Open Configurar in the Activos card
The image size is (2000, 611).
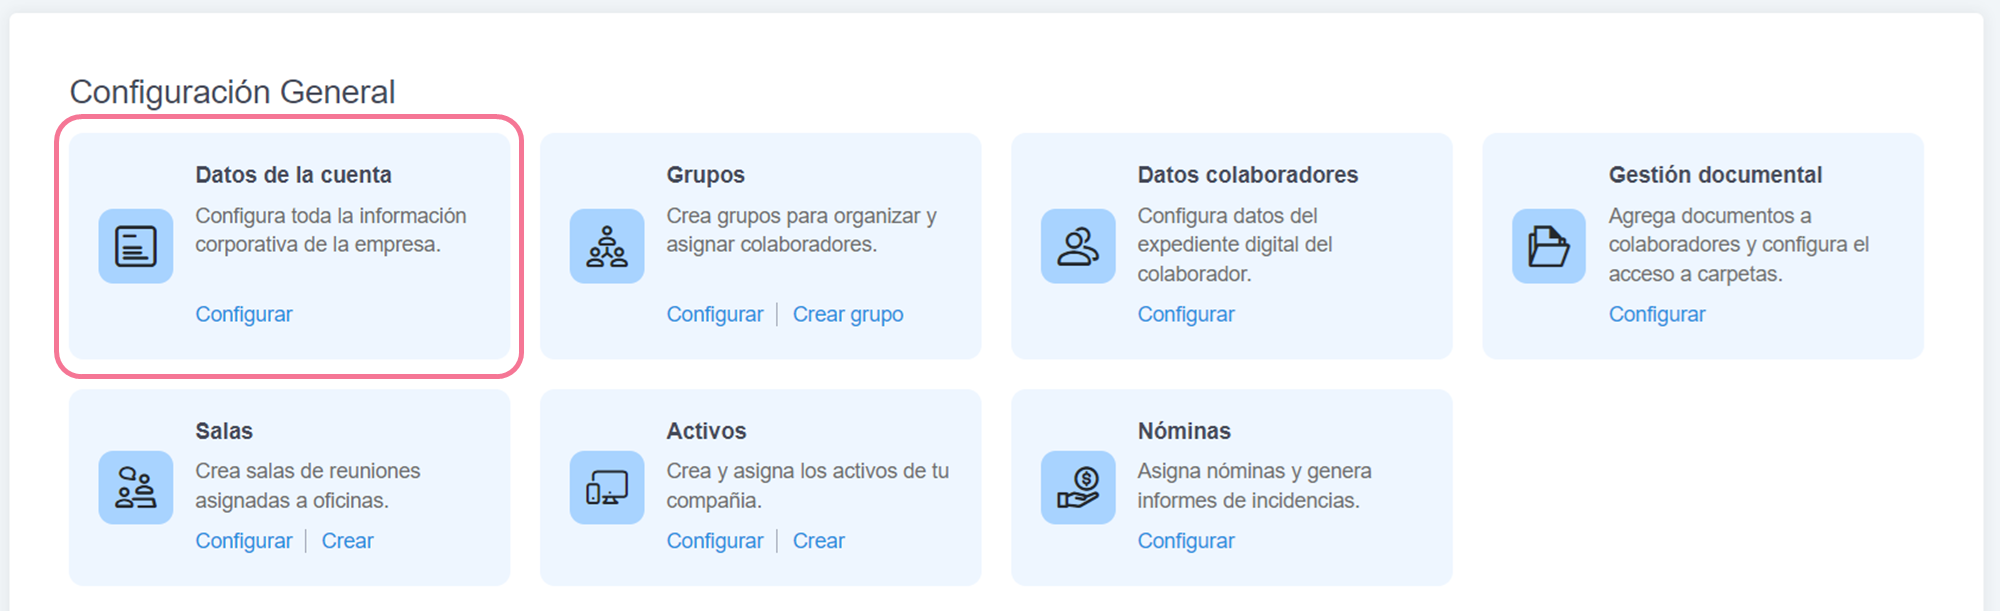point(714,541)
